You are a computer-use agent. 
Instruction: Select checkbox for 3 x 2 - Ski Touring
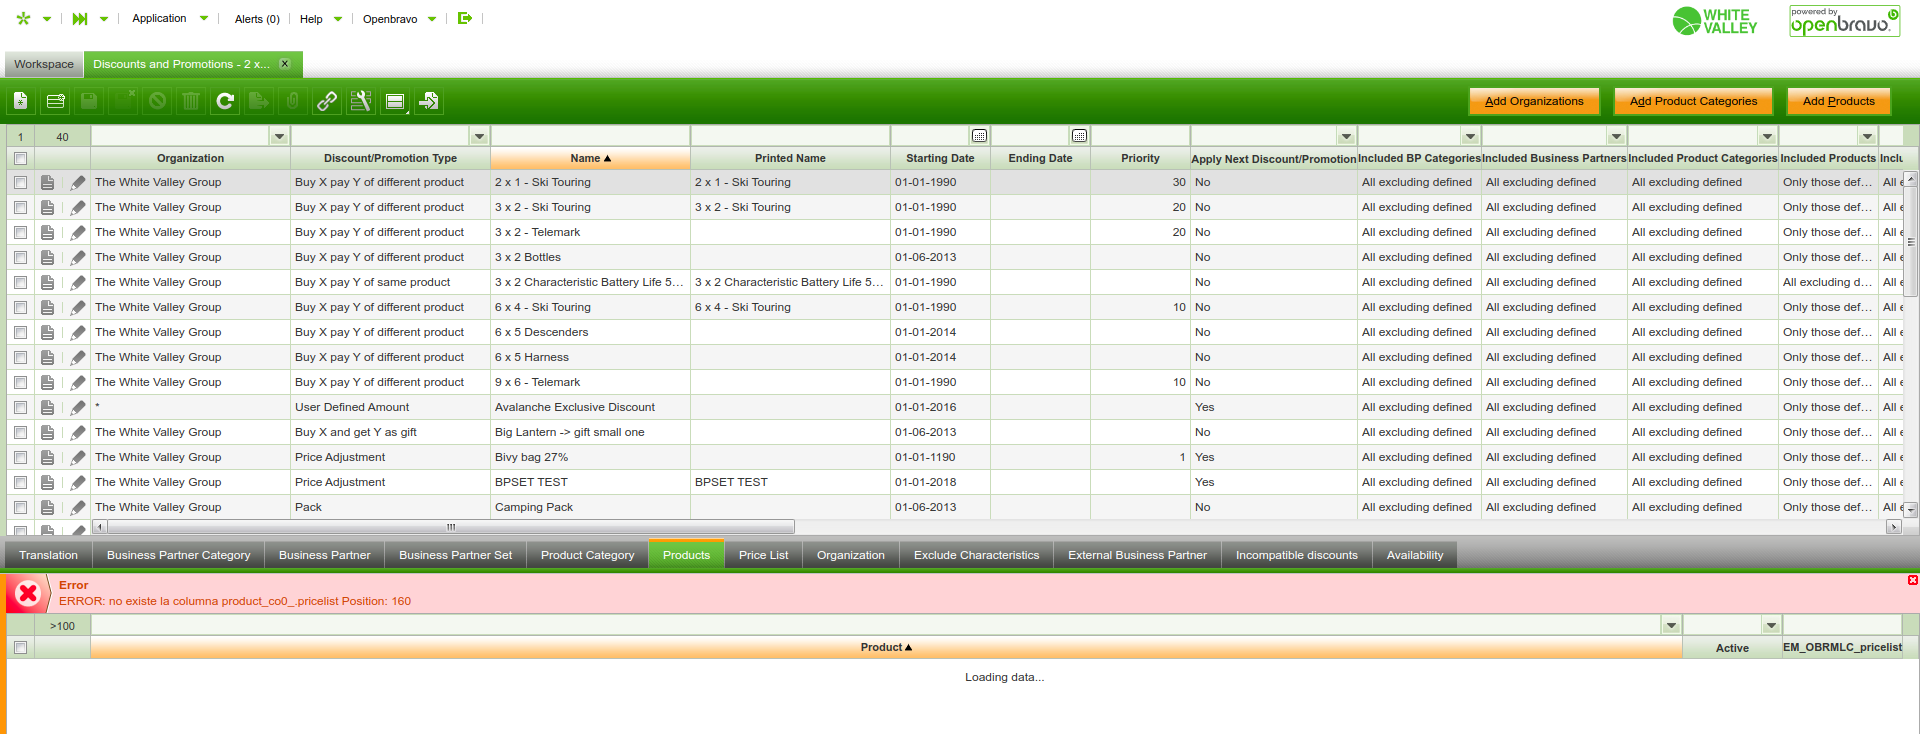click(20, 207)
